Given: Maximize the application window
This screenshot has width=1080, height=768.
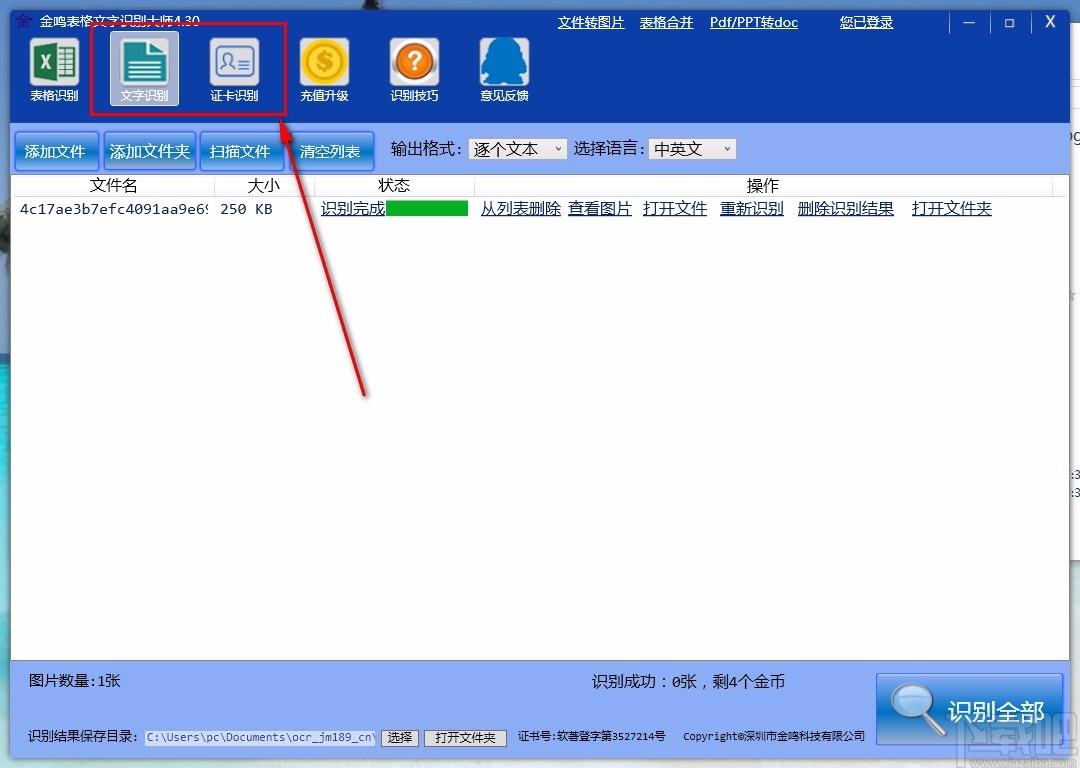Looking at the screenshot, I should tap(1009, 23).
